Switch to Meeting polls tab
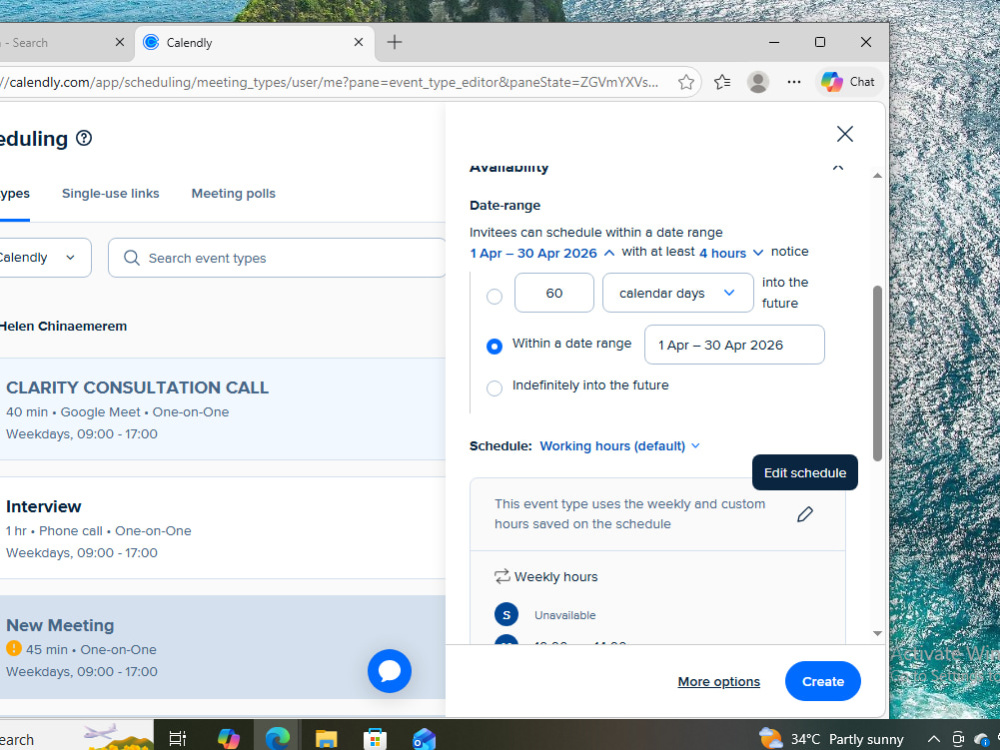1000x750 pixels. tap(233, 193)
